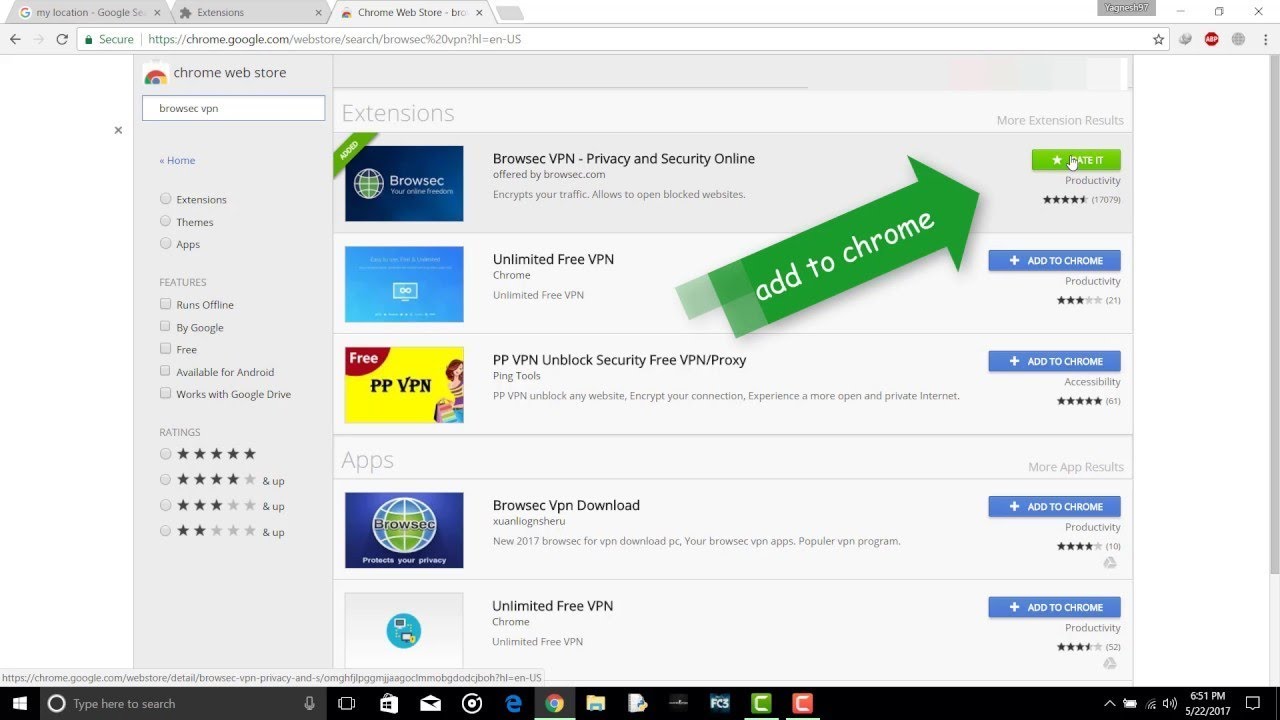1280x720 pixels.
Task: Close the Extensions tab
Action: point(318,13)
